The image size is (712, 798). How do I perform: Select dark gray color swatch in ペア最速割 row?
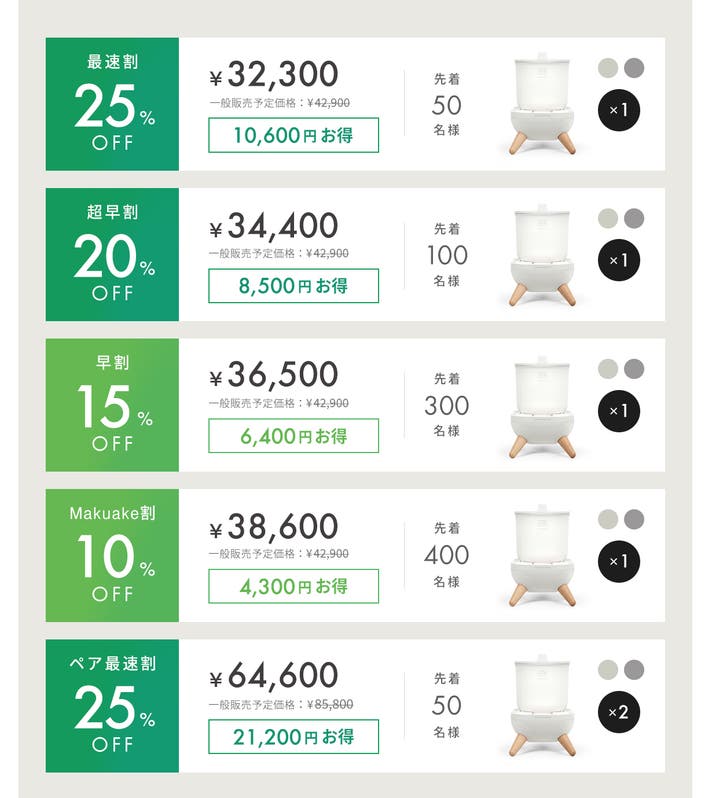pos(634,669)
